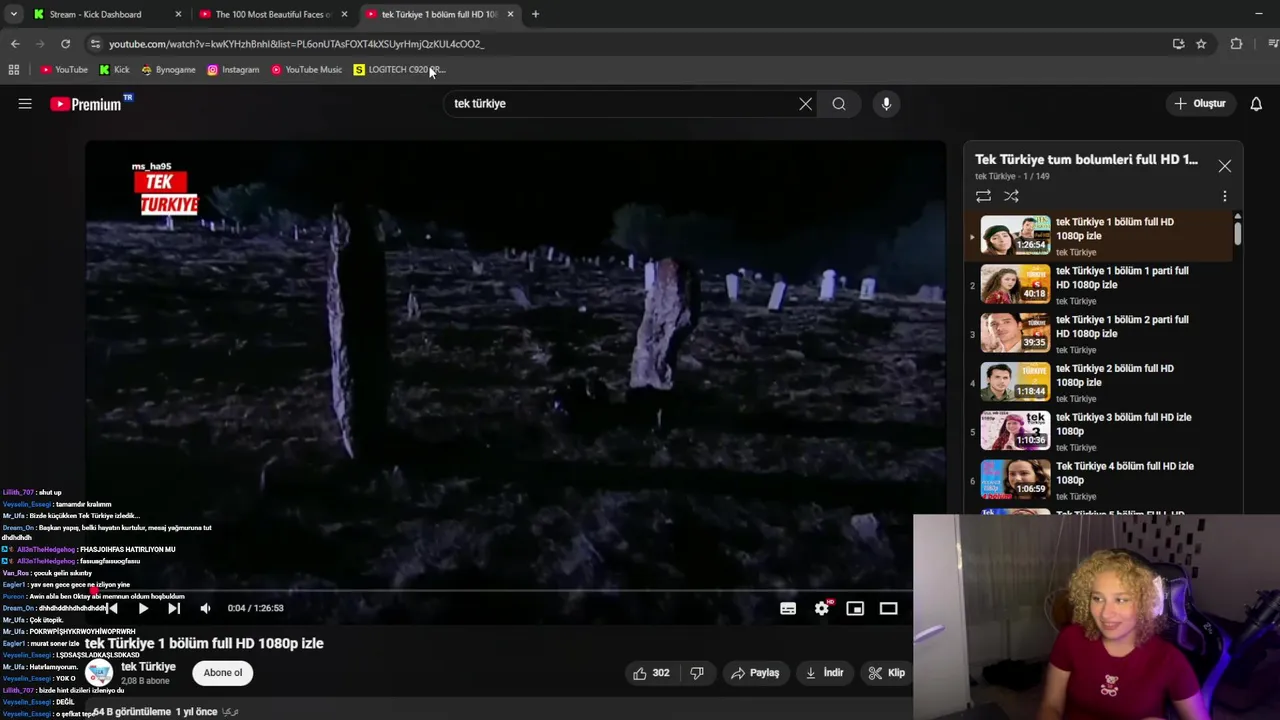Like the video

point(651,673)
